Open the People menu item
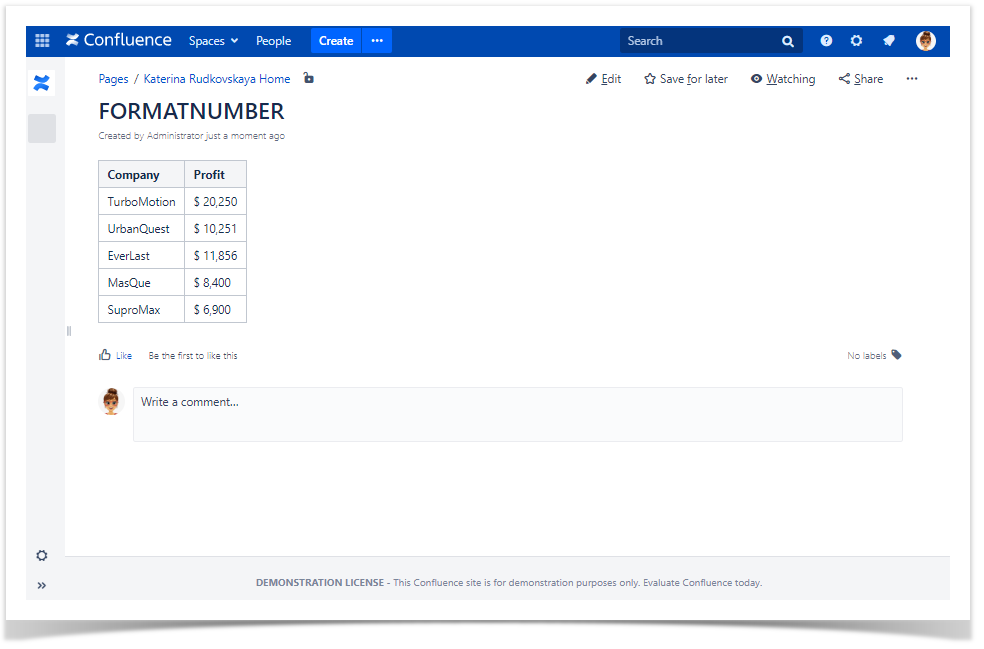 click(273, 41)
